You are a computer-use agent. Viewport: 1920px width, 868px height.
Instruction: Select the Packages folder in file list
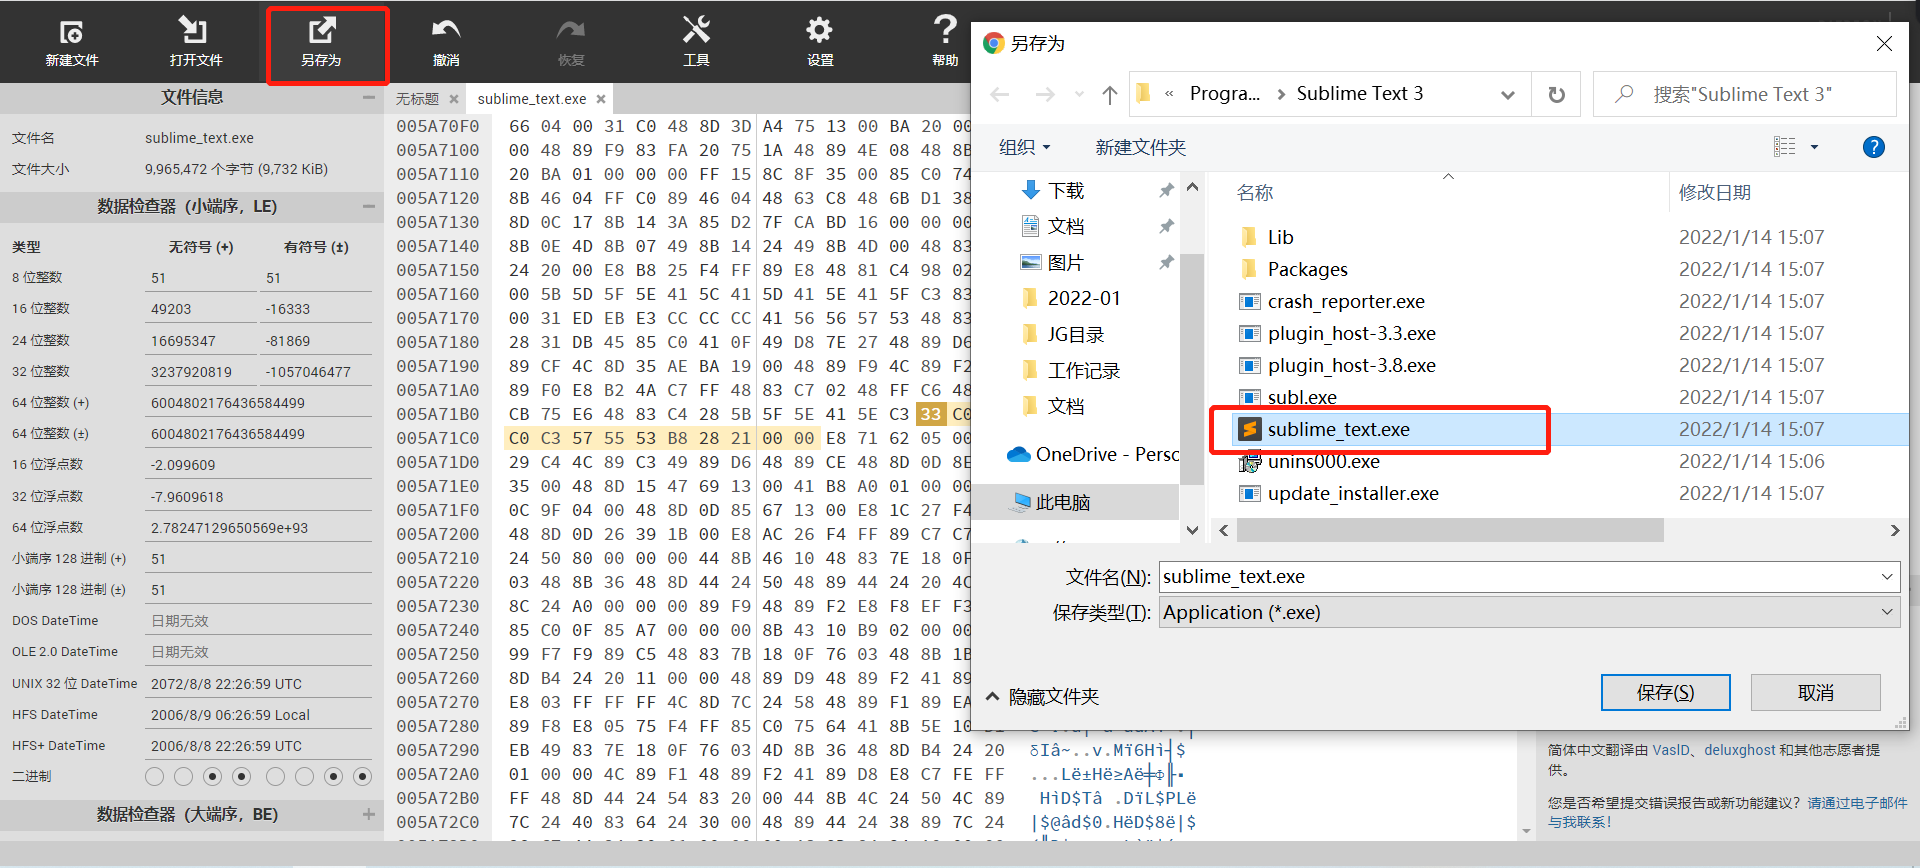[1307, 269]
